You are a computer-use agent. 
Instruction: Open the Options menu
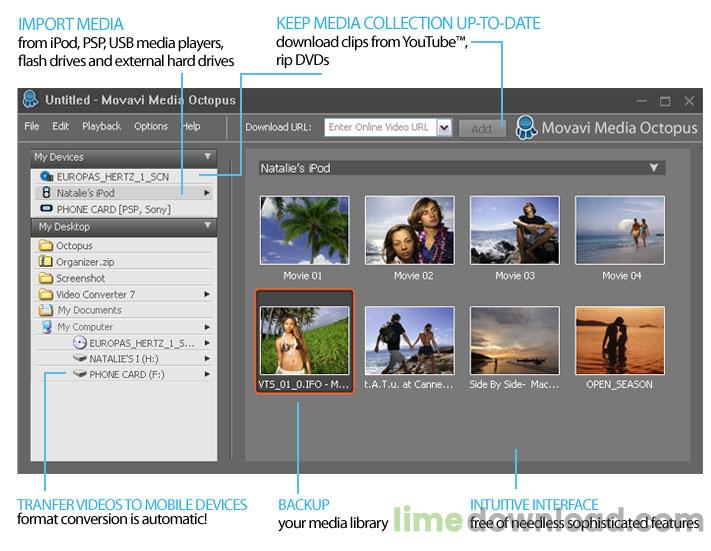click(x=151, y=127)
